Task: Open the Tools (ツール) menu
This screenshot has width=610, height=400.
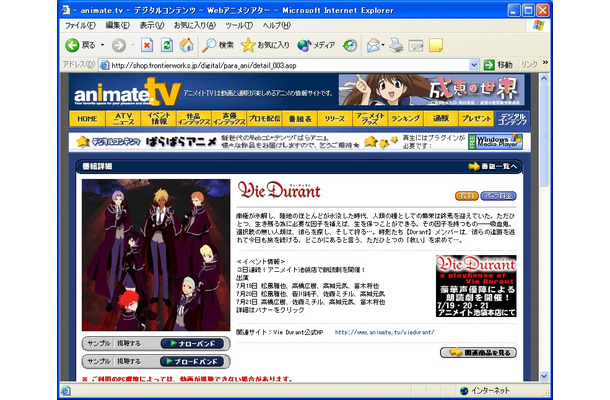Action: 239,25
